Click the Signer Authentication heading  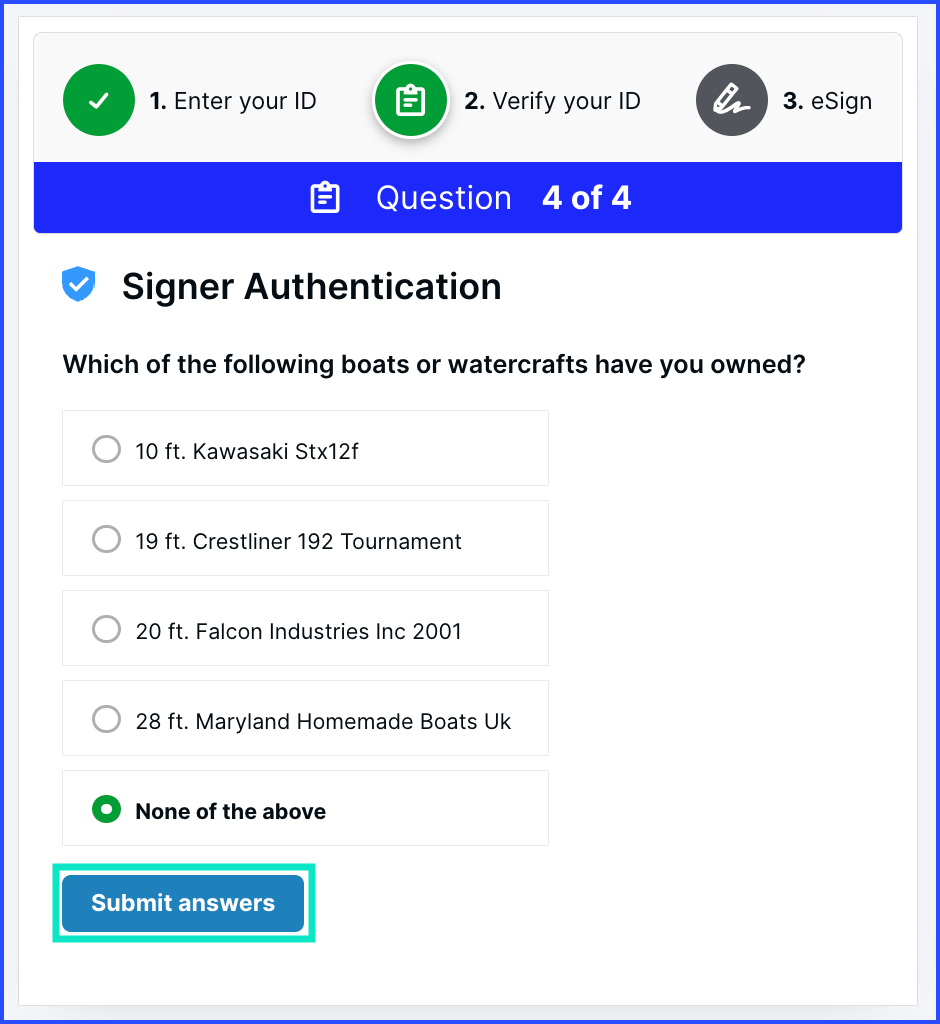click(311, 287)
